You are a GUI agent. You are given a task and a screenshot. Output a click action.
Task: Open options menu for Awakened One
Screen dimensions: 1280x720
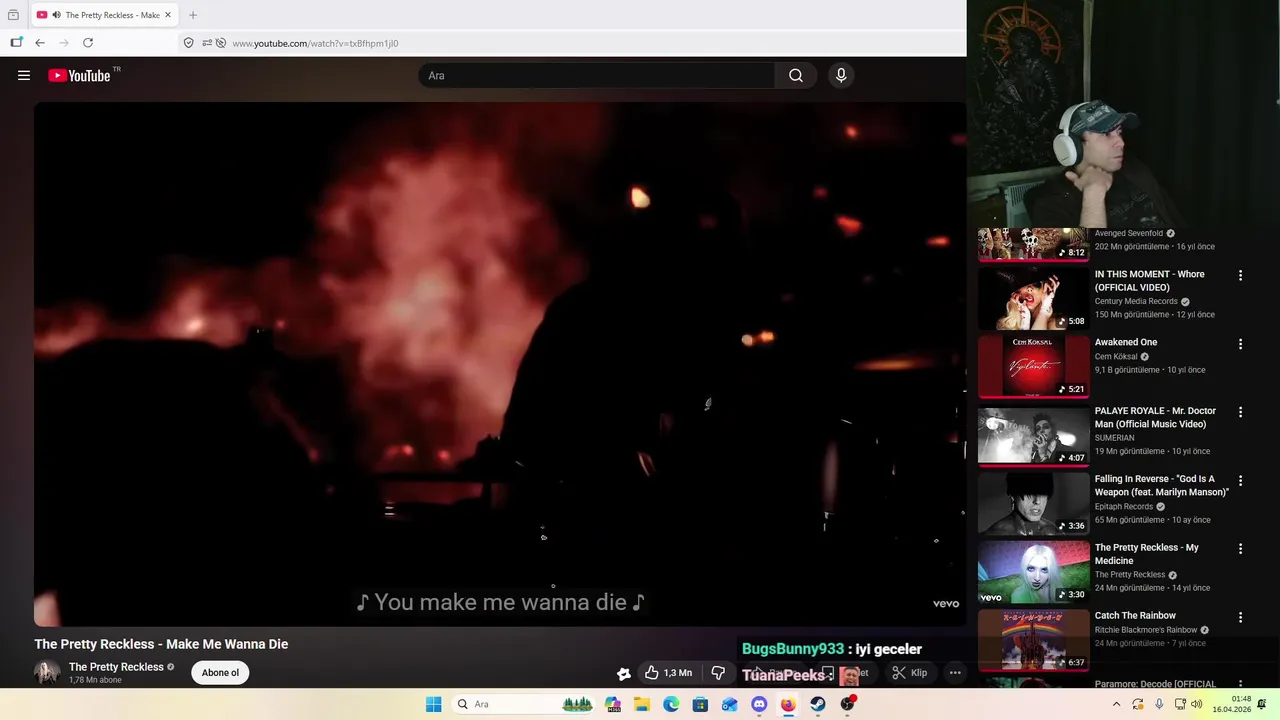[1240, 343]
